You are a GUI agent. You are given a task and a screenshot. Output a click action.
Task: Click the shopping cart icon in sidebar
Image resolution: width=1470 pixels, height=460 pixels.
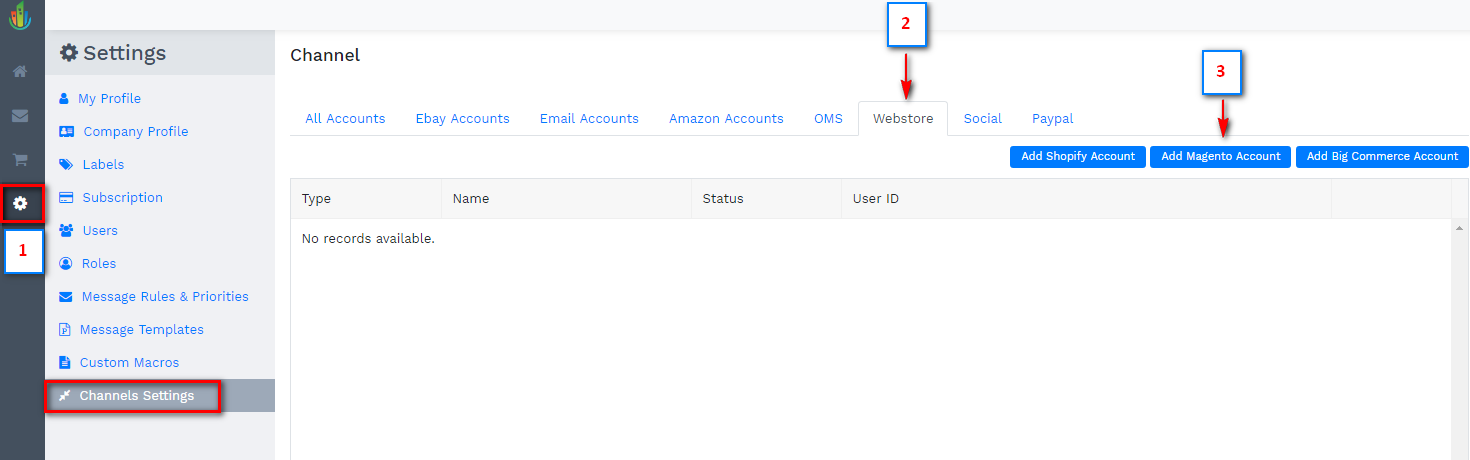(x=20, y=160)
